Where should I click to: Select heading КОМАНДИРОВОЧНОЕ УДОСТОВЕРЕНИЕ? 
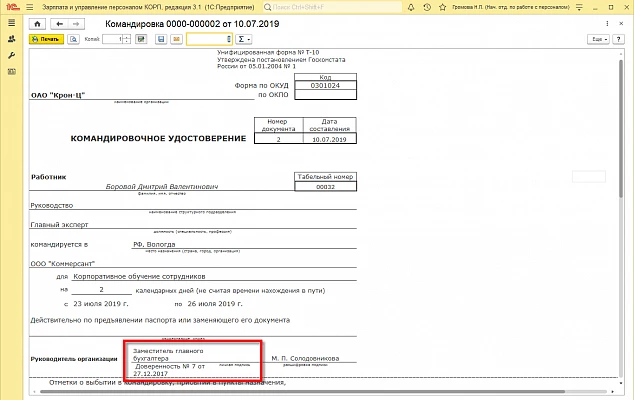coord(158,138)
